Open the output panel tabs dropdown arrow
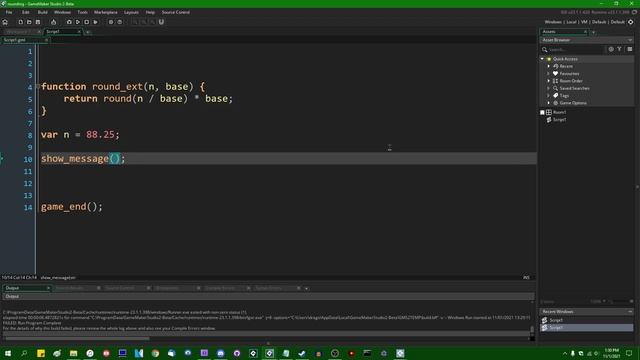Viewport: 640px width, 360px height. 307,288
